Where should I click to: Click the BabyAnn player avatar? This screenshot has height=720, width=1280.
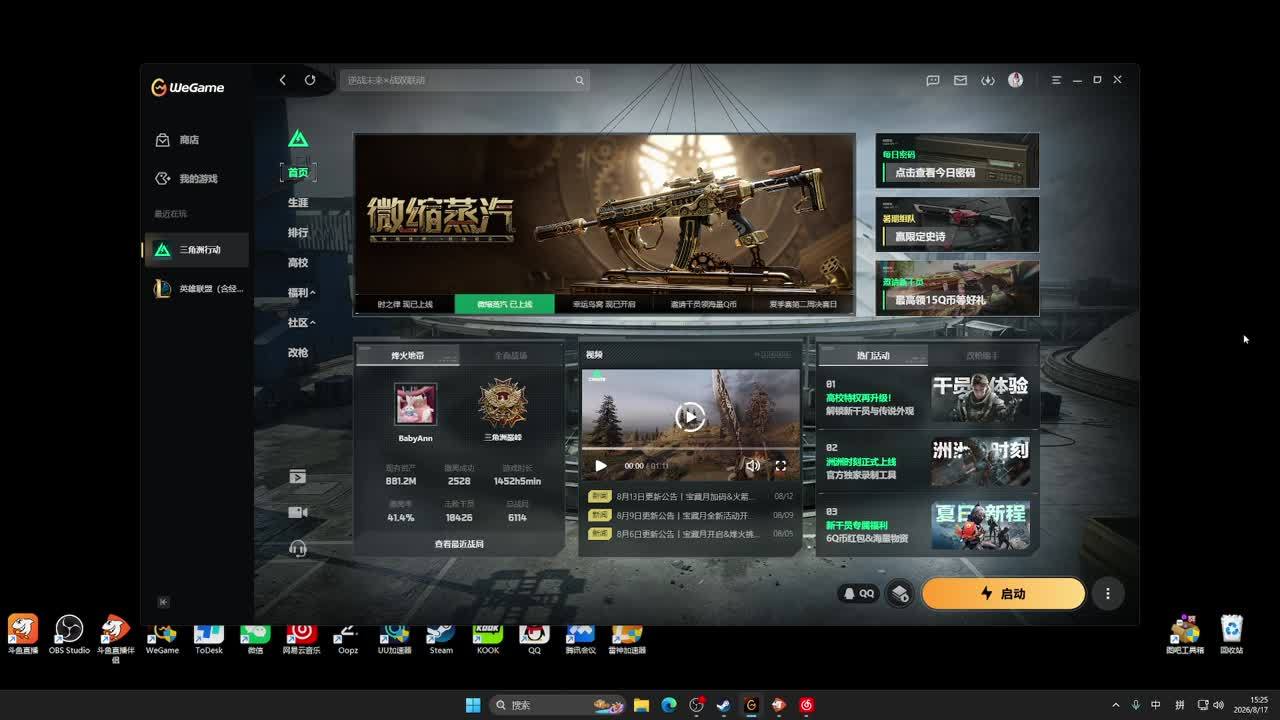(x=415, y=404)
